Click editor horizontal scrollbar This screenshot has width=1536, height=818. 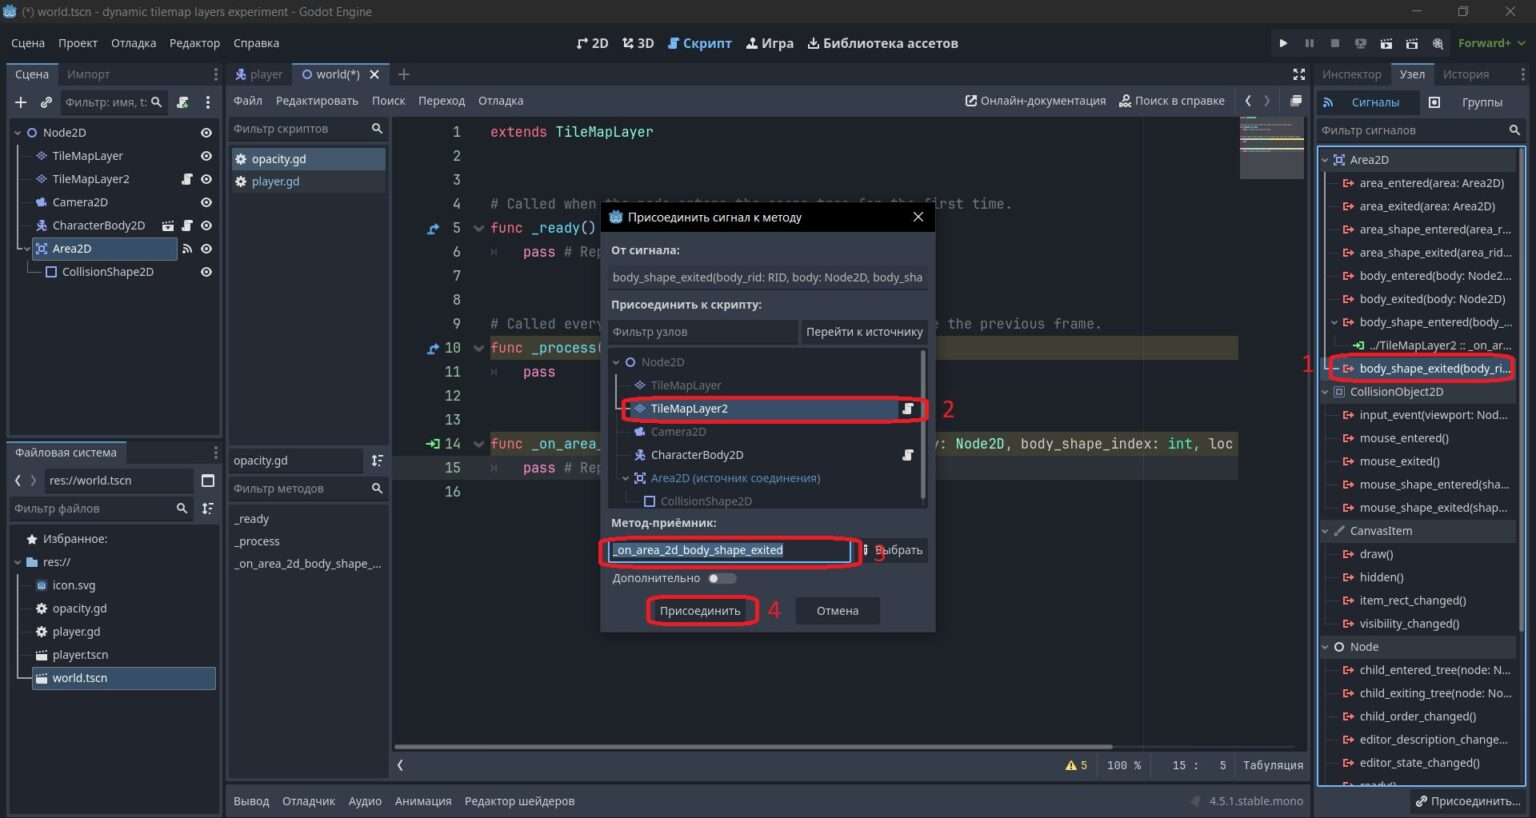pyautogui.click(x=752, y=746)
